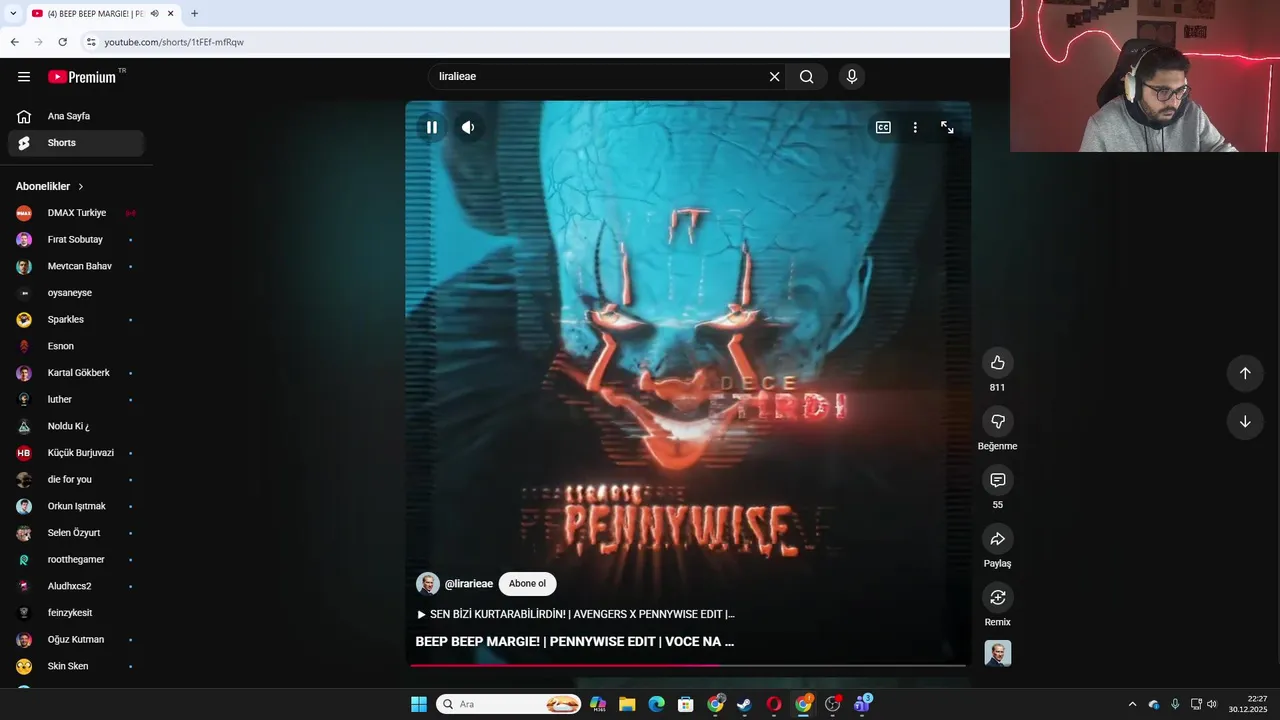Mute the tab via its speaker icon
The image size is (1280, 720).
pyautogui.click(x=154, y=14)
